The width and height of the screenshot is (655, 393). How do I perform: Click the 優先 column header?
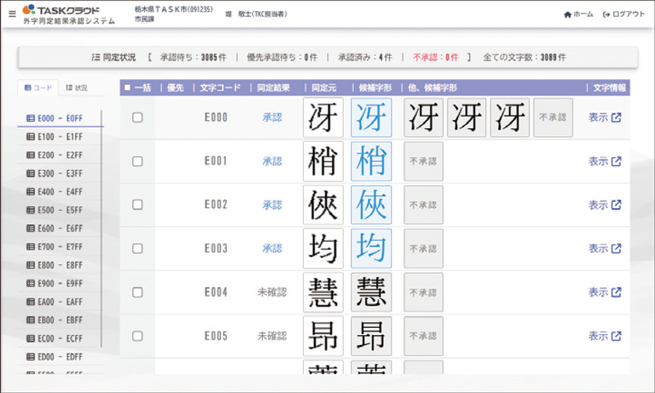(175, 88)
